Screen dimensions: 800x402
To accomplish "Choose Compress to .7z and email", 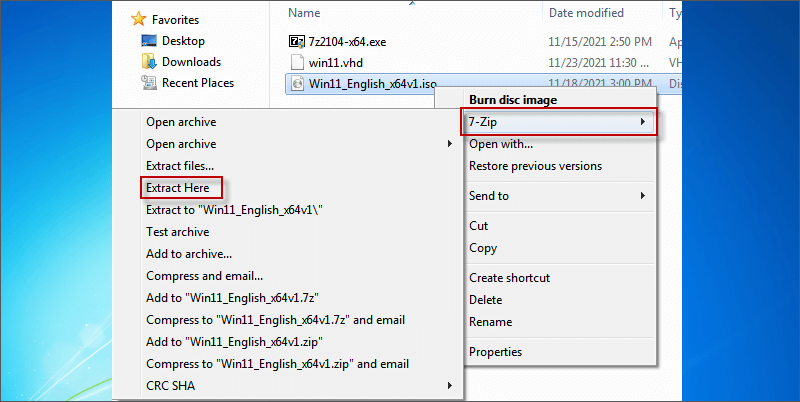I will (276, 320).
